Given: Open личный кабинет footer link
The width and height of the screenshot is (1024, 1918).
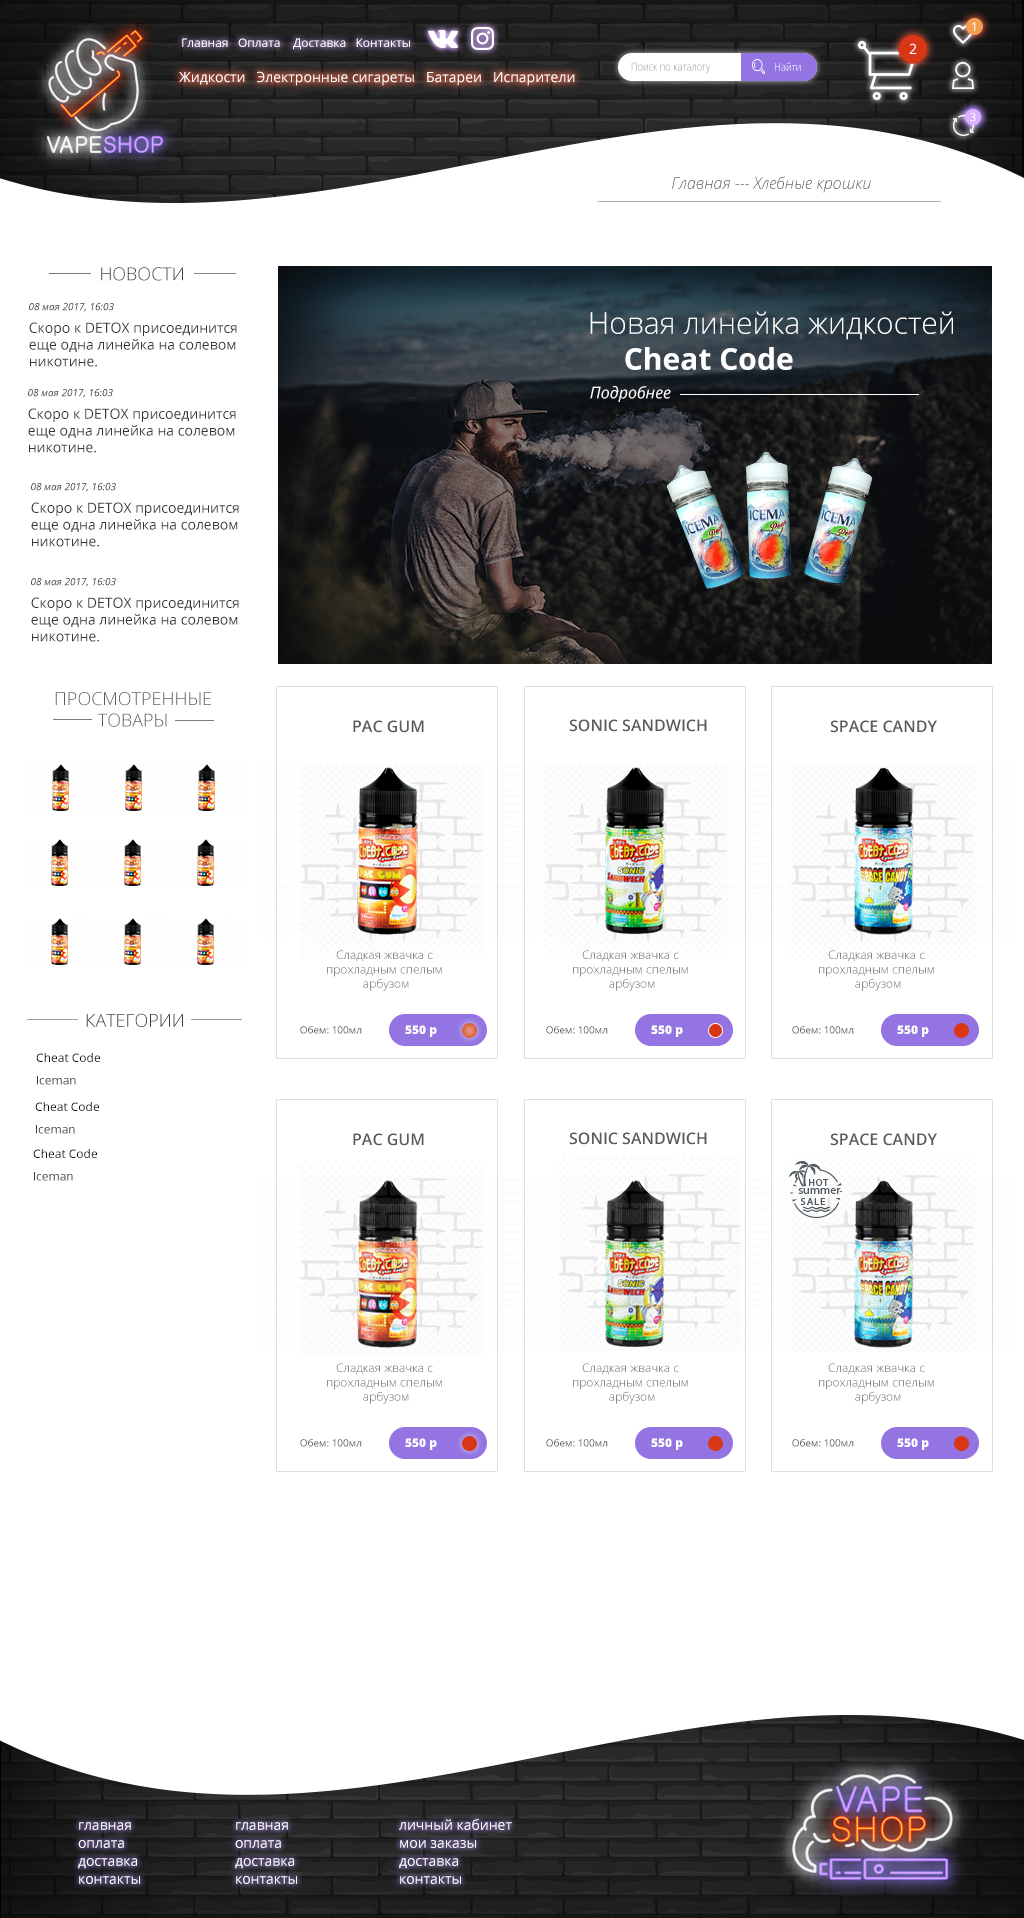Looking at the screenshot, I should (x=455, y=1825).
